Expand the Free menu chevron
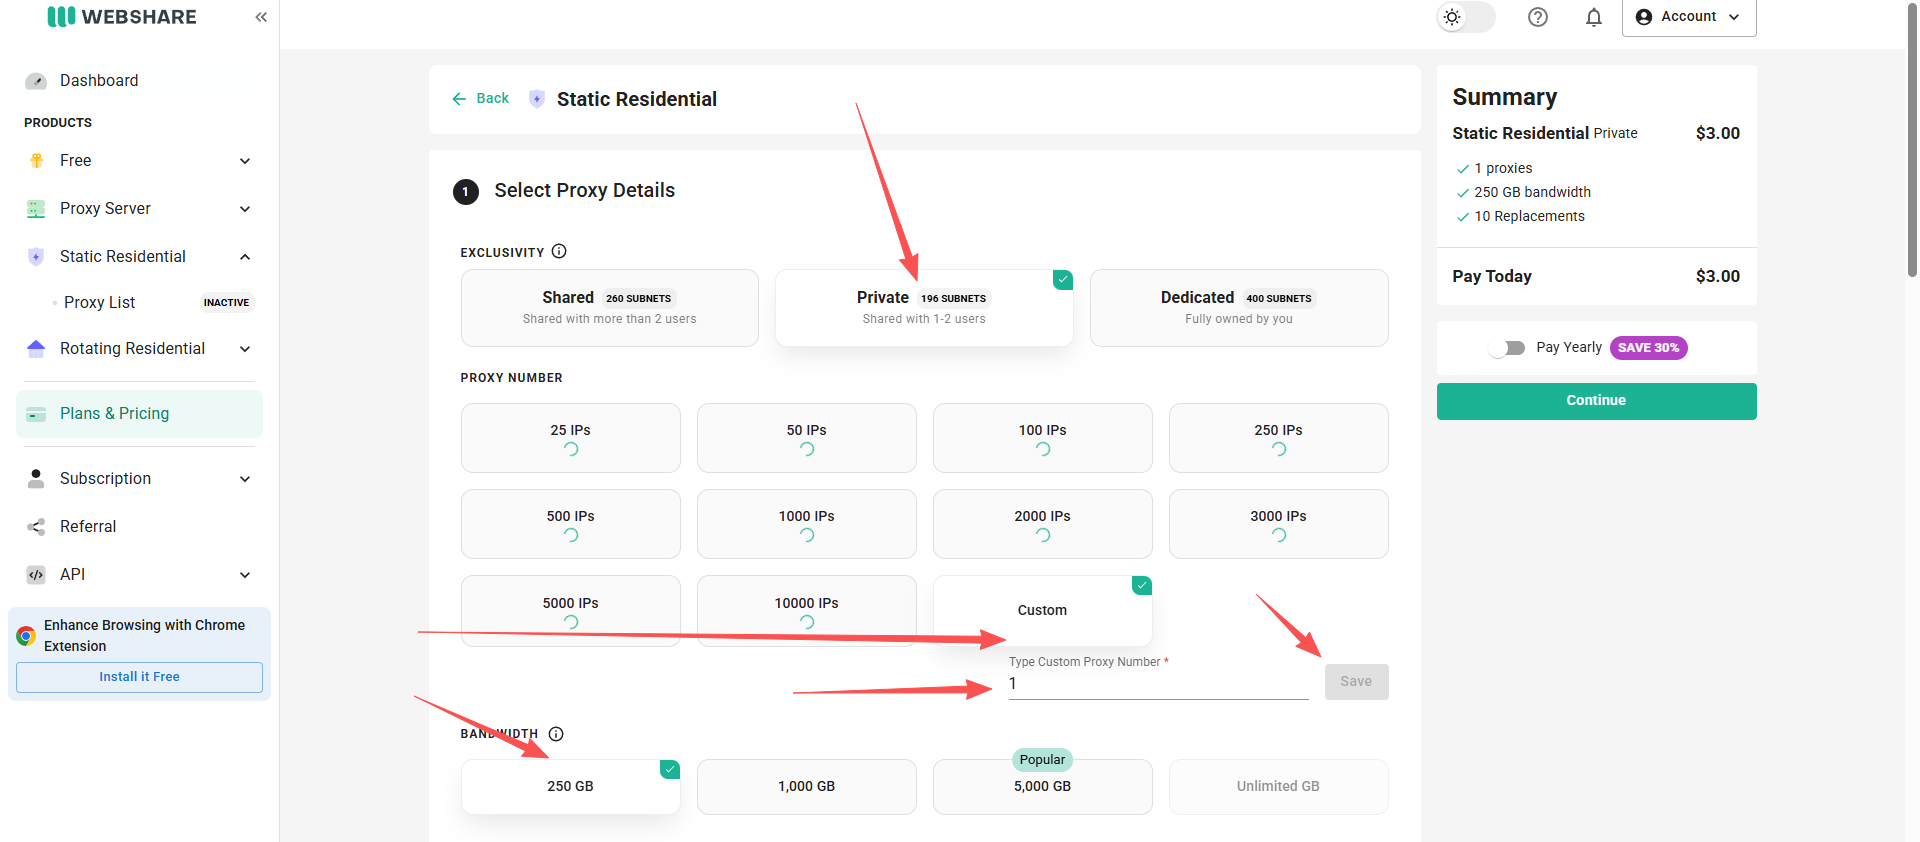This screenshot has height=842, width=1920. point(245,161)
